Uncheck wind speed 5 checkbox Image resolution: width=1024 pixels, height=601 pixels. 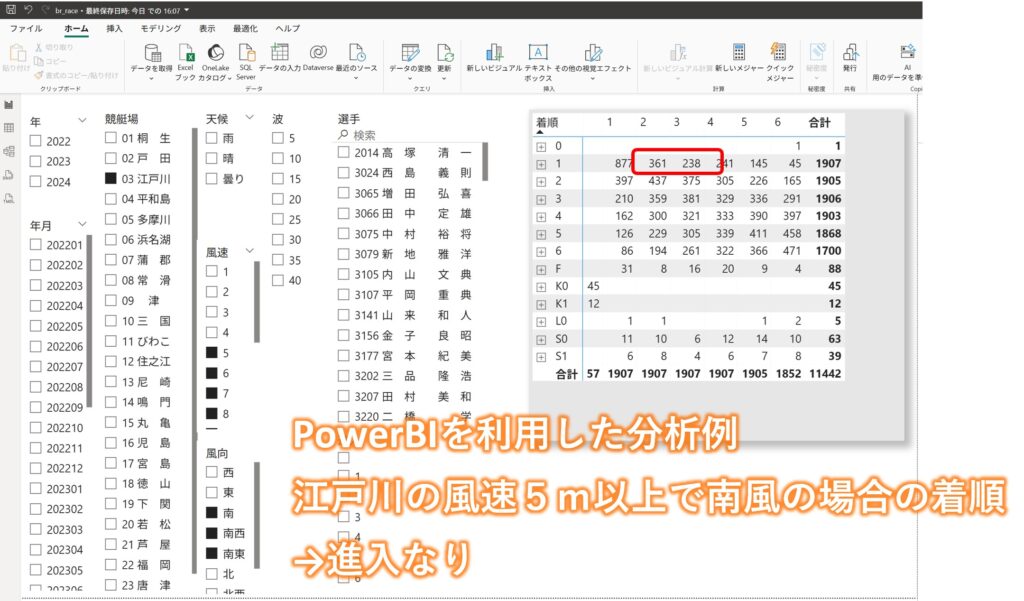coord(212,352)
